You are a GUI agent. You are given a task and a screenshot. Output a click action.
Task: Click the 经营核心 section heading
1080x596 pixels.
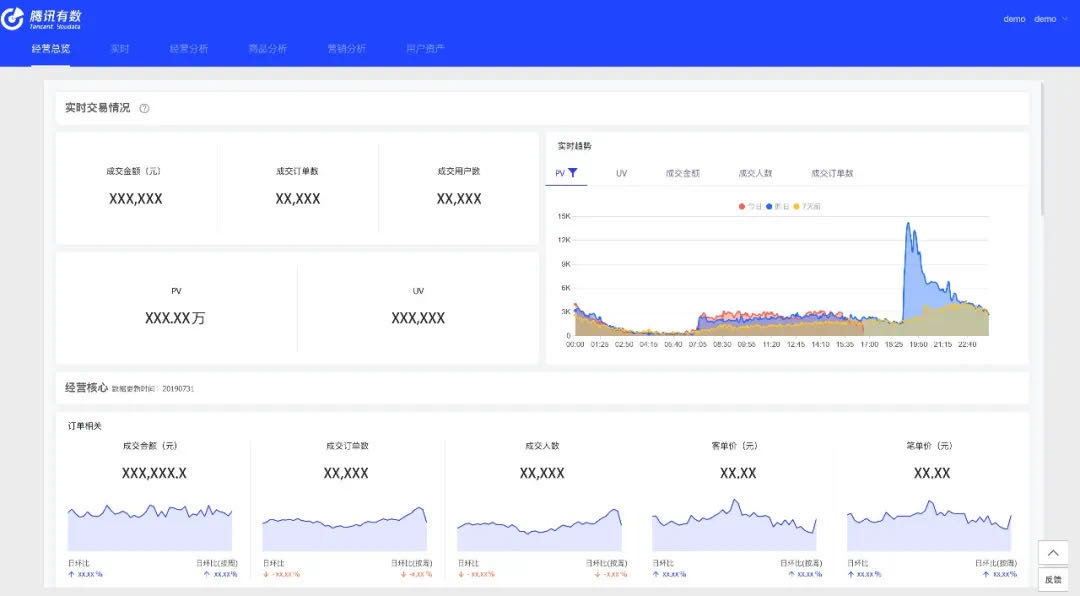click(x=86, y=388)
